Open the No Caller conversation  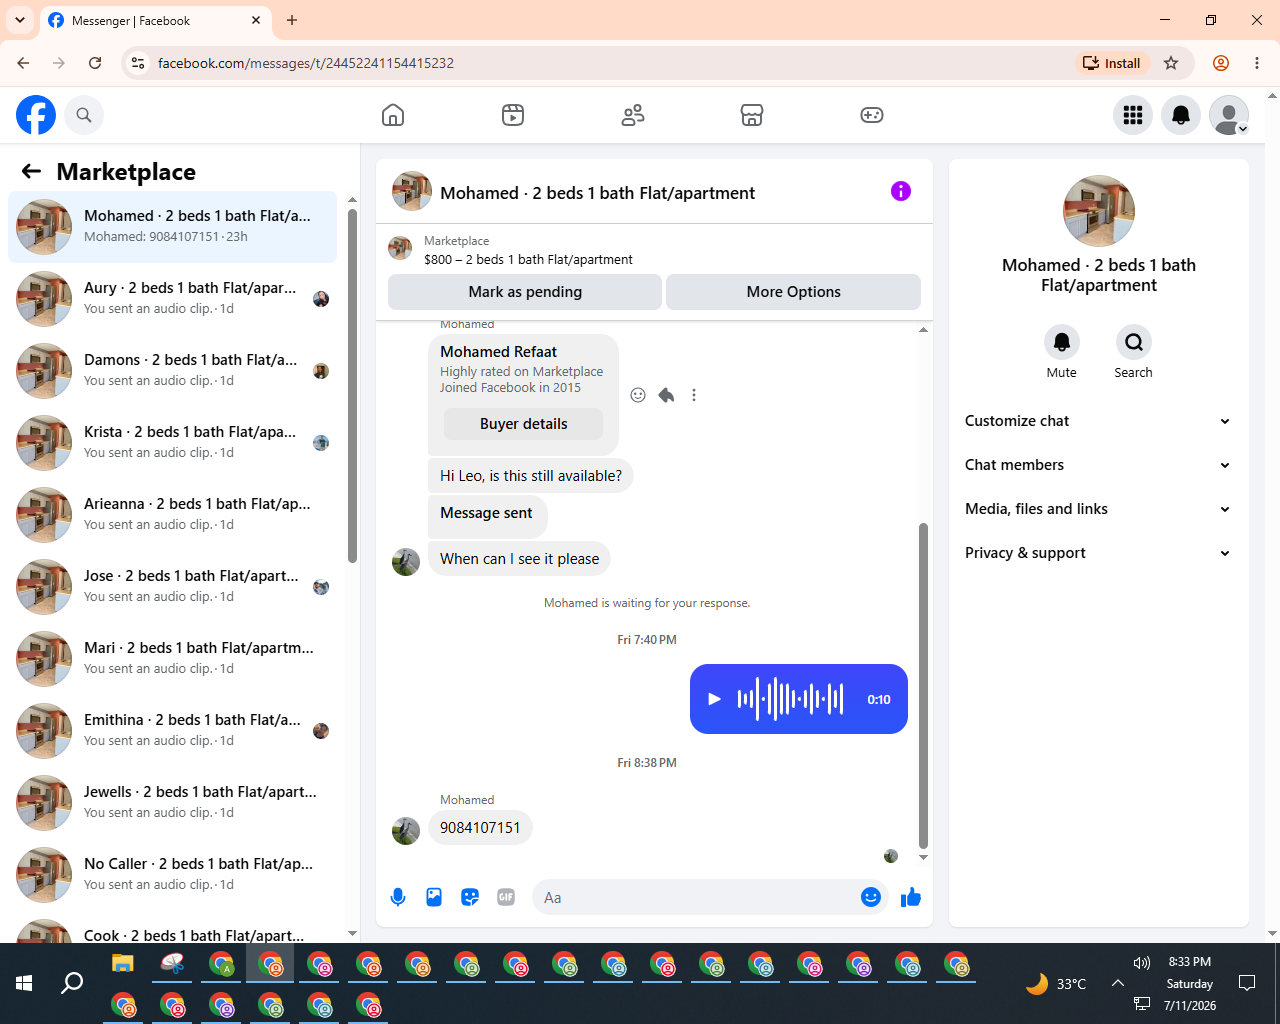172,875
